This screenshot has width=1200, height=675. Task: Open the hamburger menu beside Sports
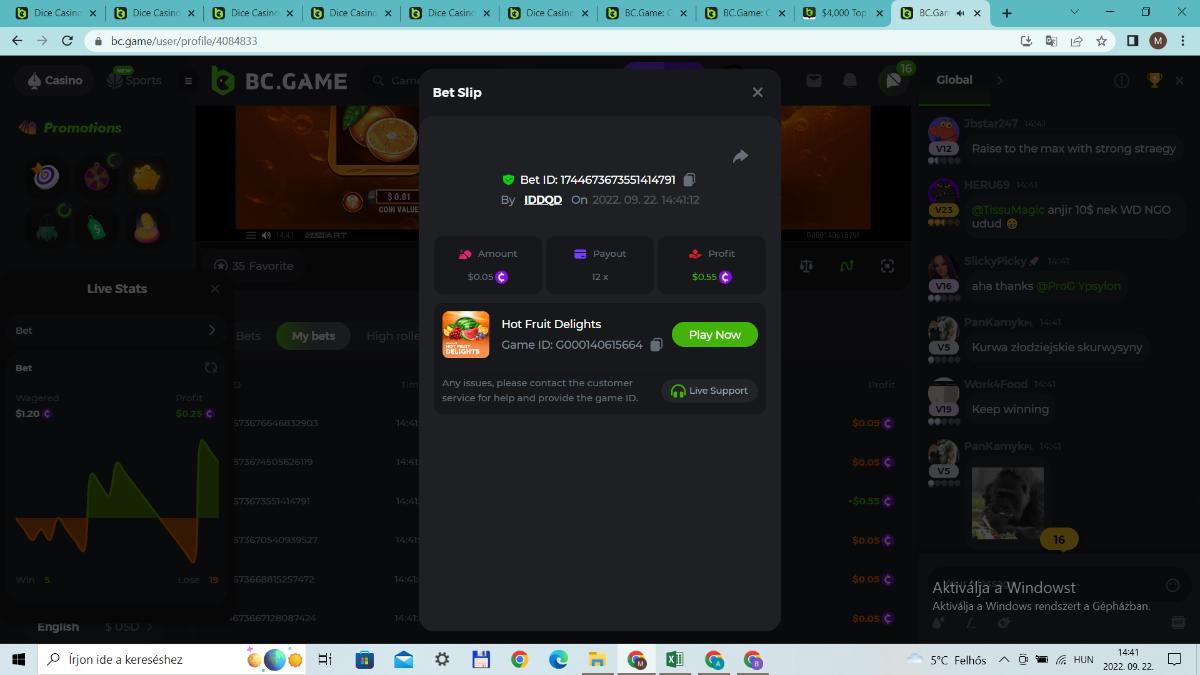click(x=188, y=81)
